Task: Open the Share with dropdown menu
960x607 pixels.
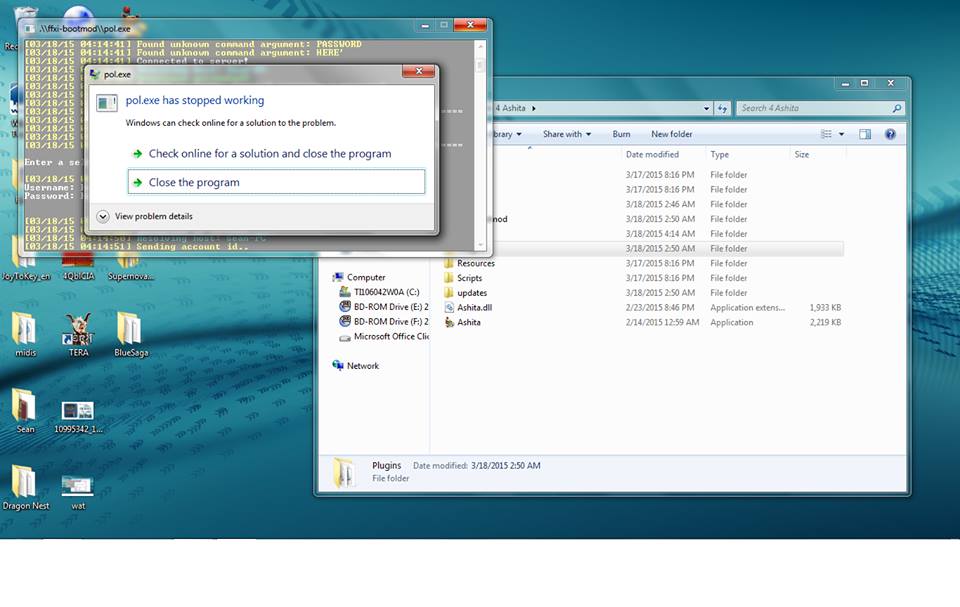Action: click(x=566, y=134)
